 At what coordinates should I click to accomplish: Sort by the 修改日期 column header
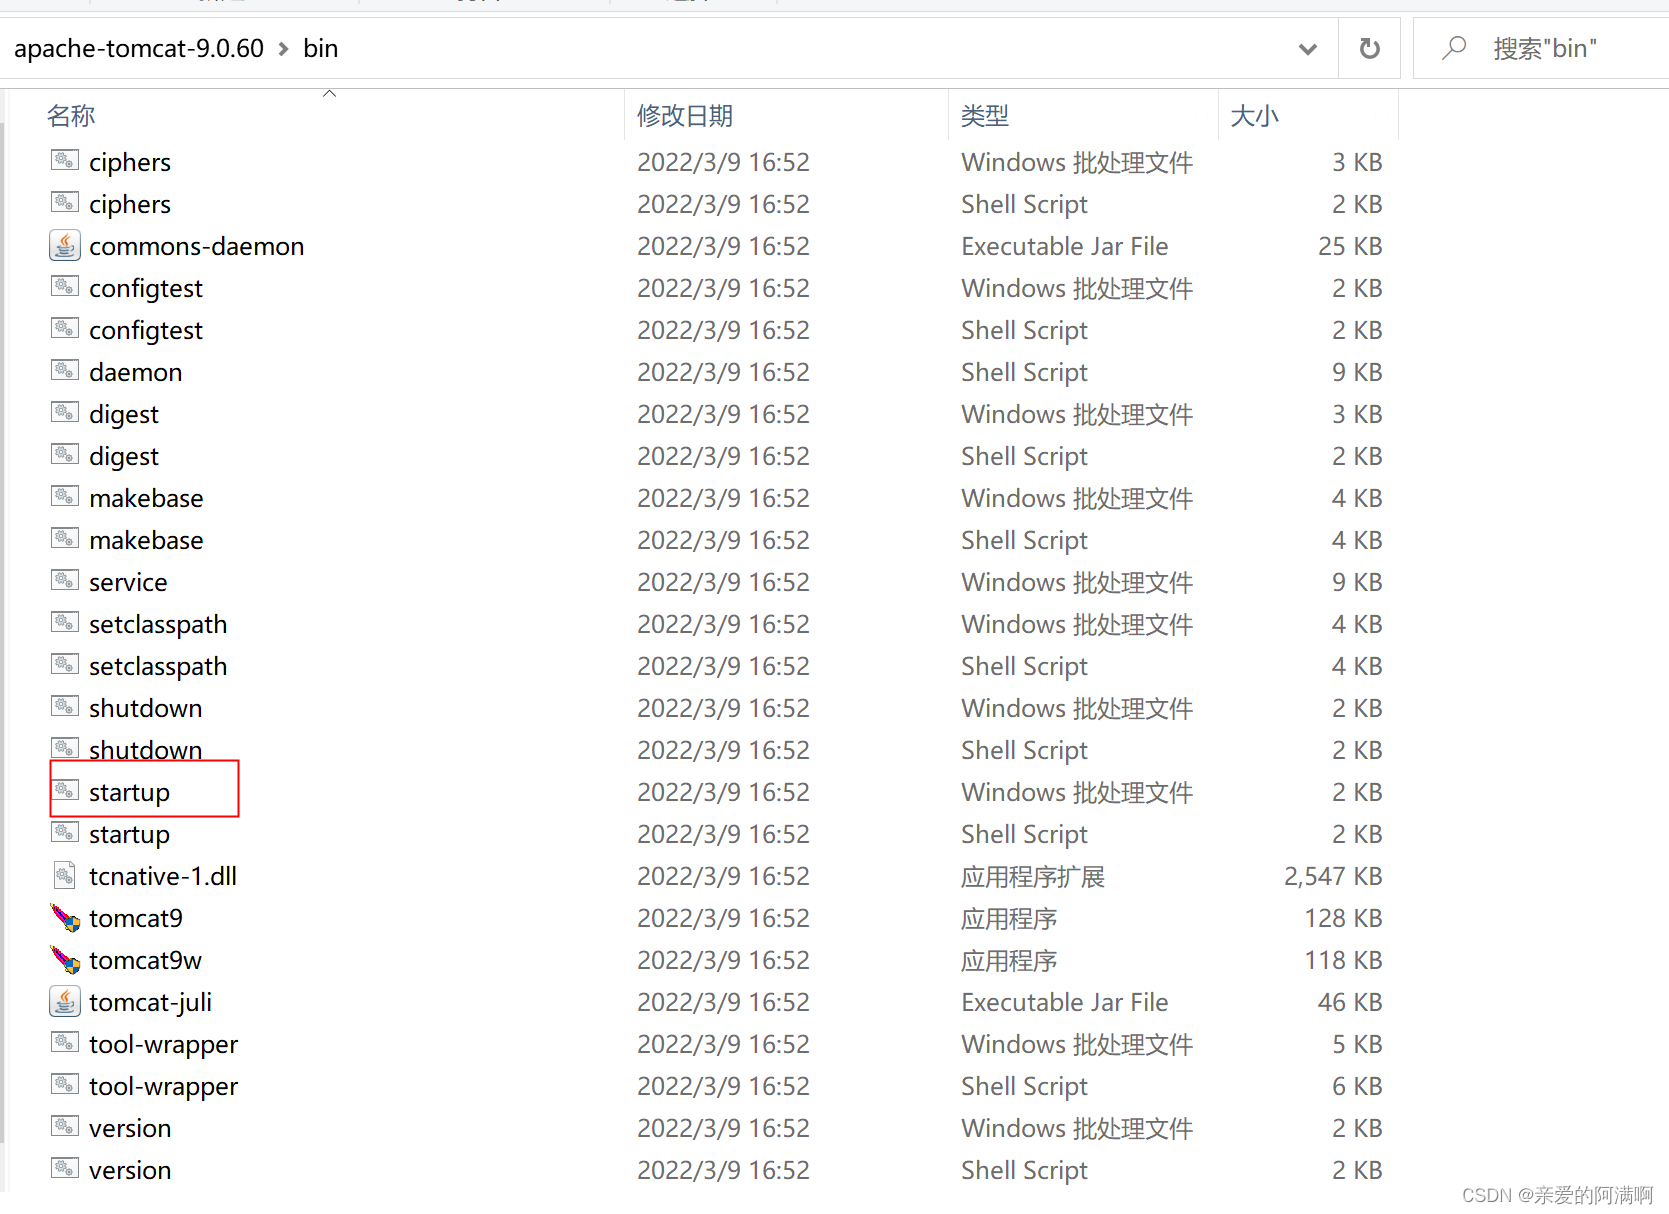coord(685,116)
